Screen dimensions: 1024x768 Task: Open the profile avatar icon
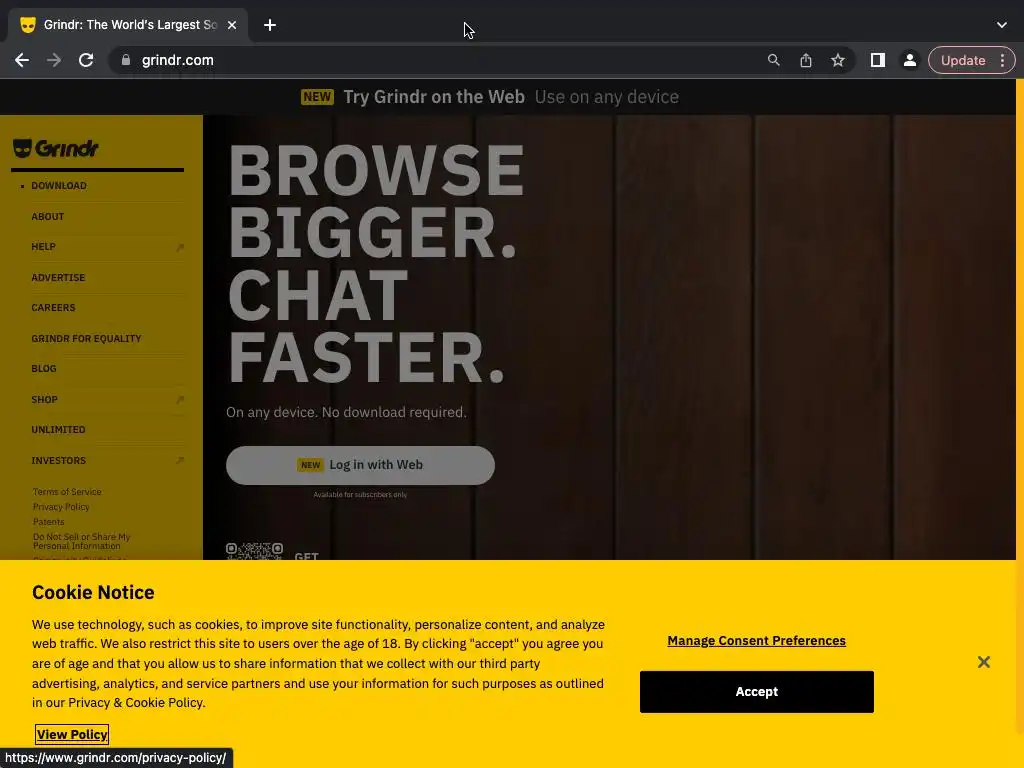point(909,60)
